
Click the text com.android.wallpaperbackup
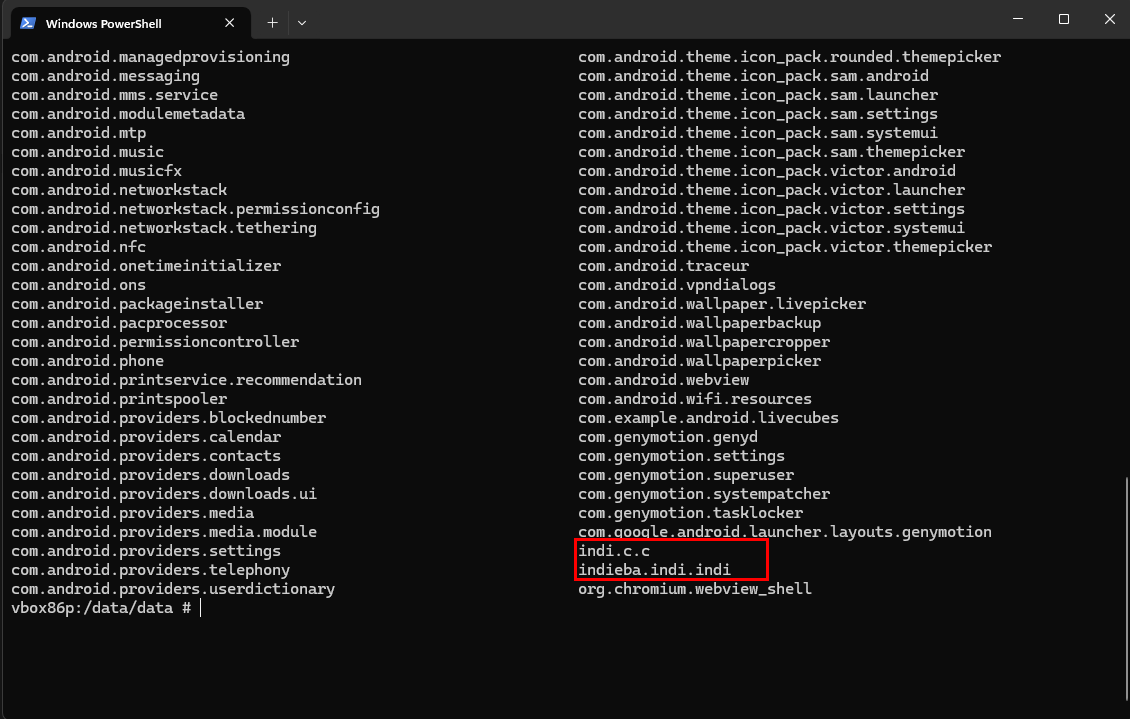(x=700, y=323)
